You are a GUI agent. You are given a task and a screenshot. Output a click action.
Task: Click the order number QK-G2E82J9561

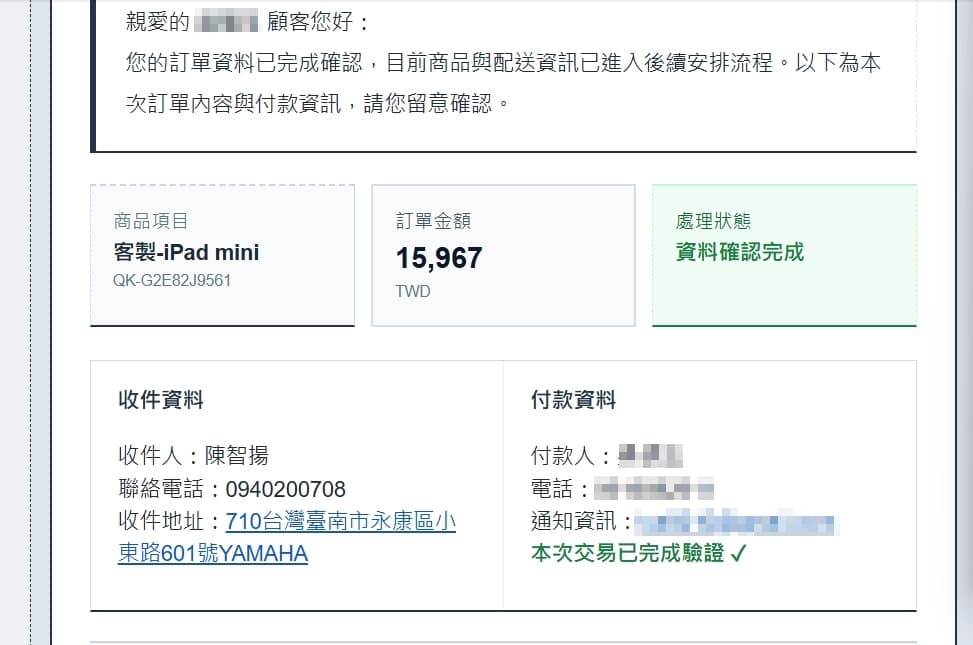[x=172, y=281]
